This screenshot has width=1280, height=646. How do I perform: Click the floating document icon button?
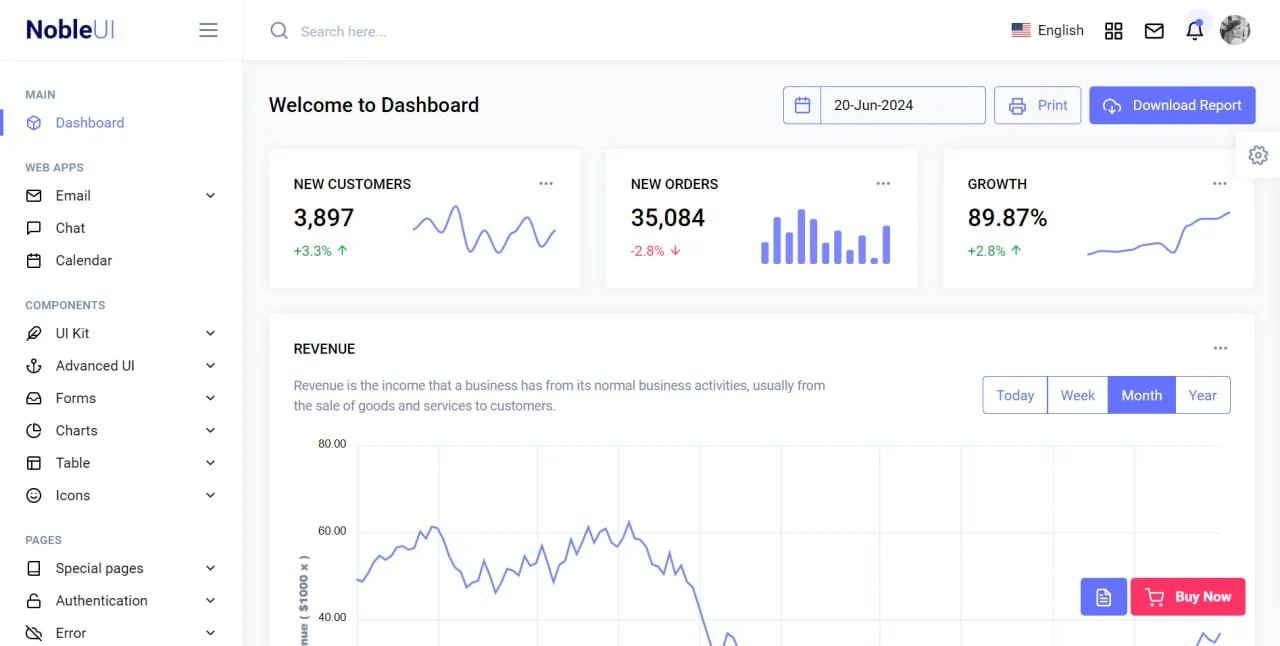tap(1104, 597)
